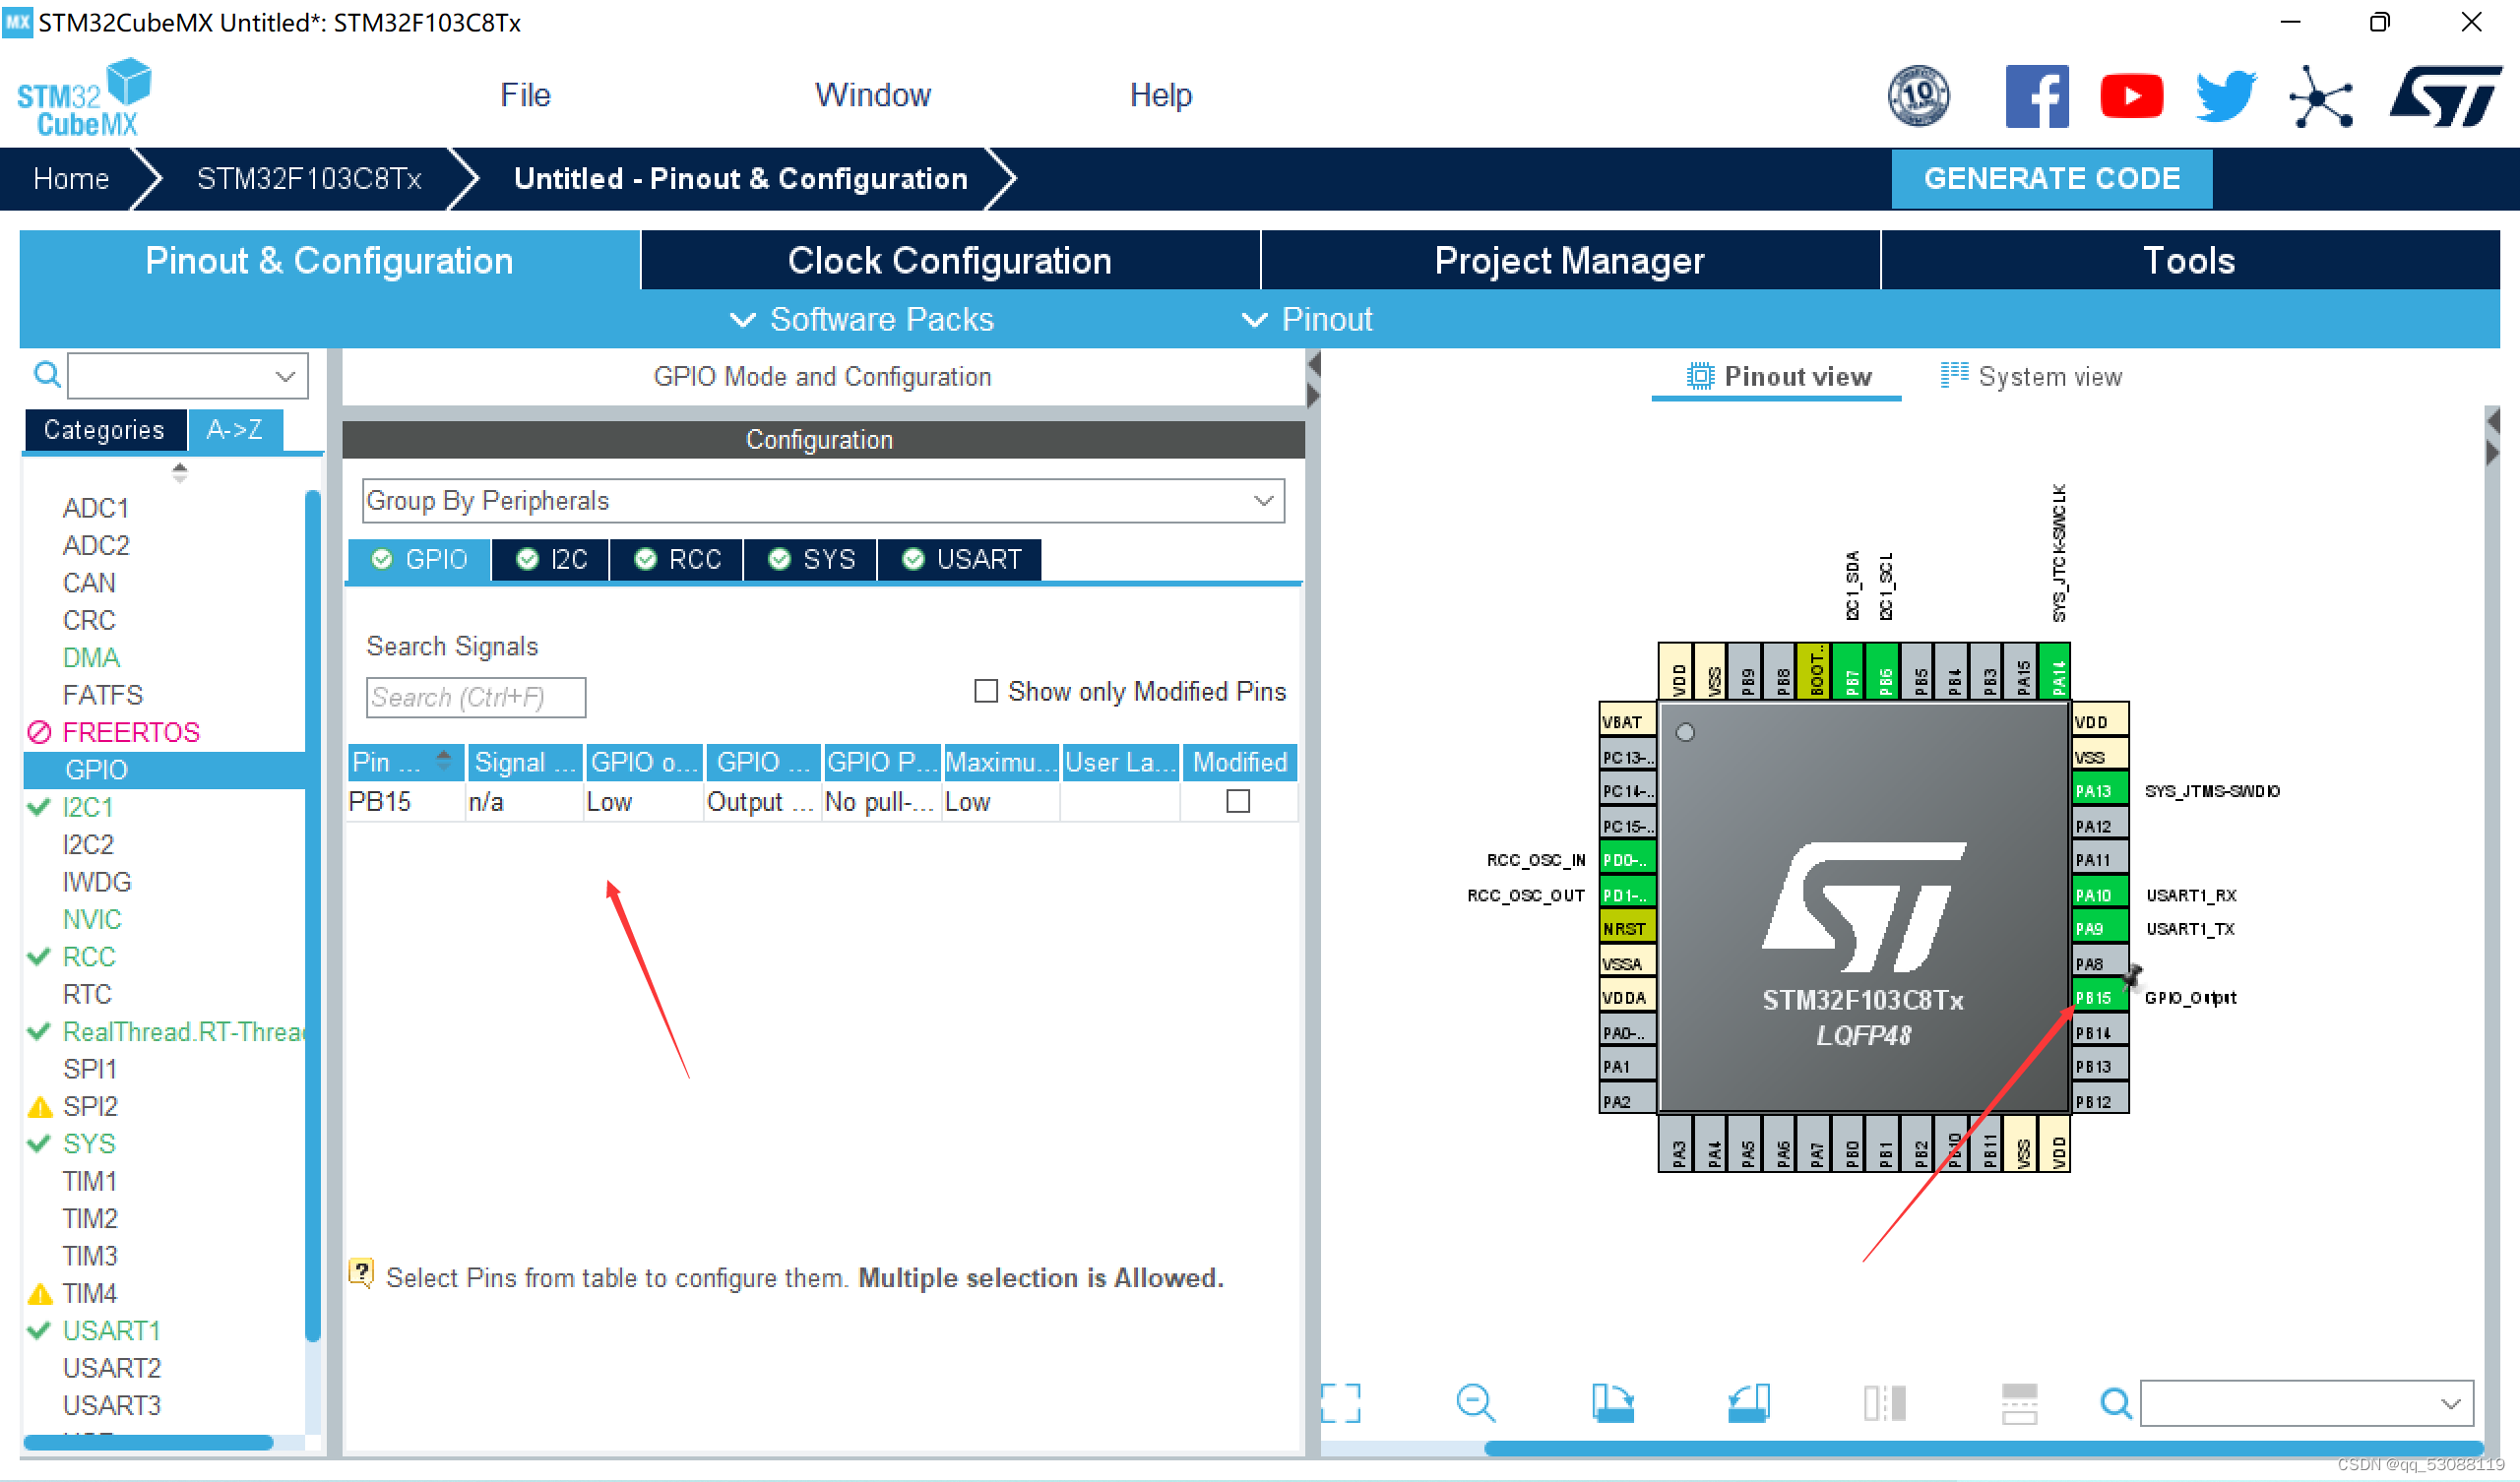Select the NRST pin on the chip
Image resolution: width=2520 pixels, height=1482 pixels.
tap(1627, 928)
